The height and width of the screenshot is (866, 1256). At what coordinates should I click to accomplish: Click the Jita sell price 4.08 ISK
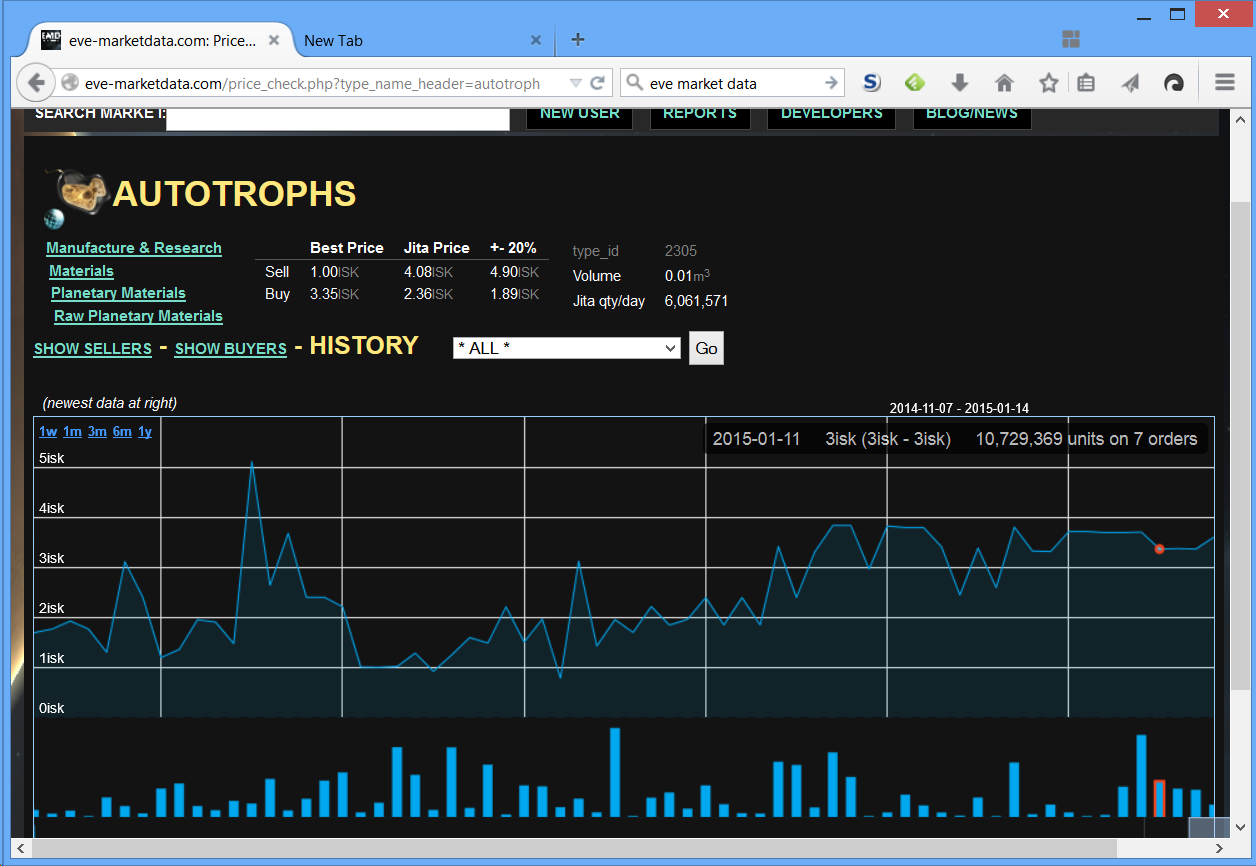[428, 272]
